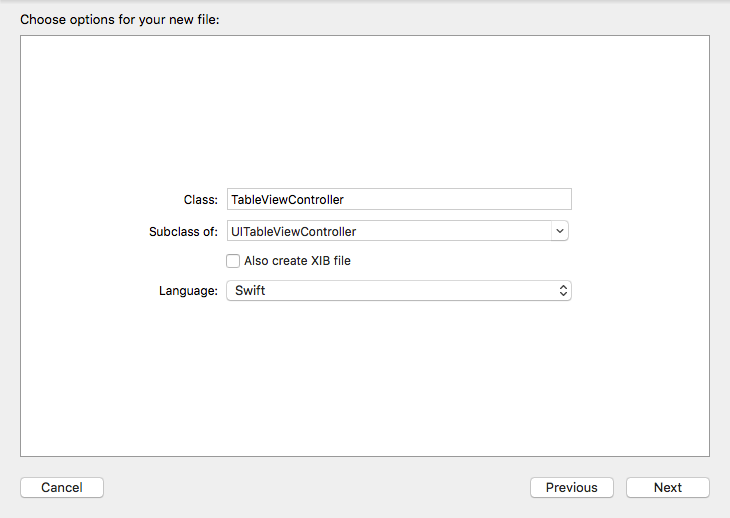Click the UITableViewController text in combo box
This screenshot has height=518, width=730.
[293, 231]
